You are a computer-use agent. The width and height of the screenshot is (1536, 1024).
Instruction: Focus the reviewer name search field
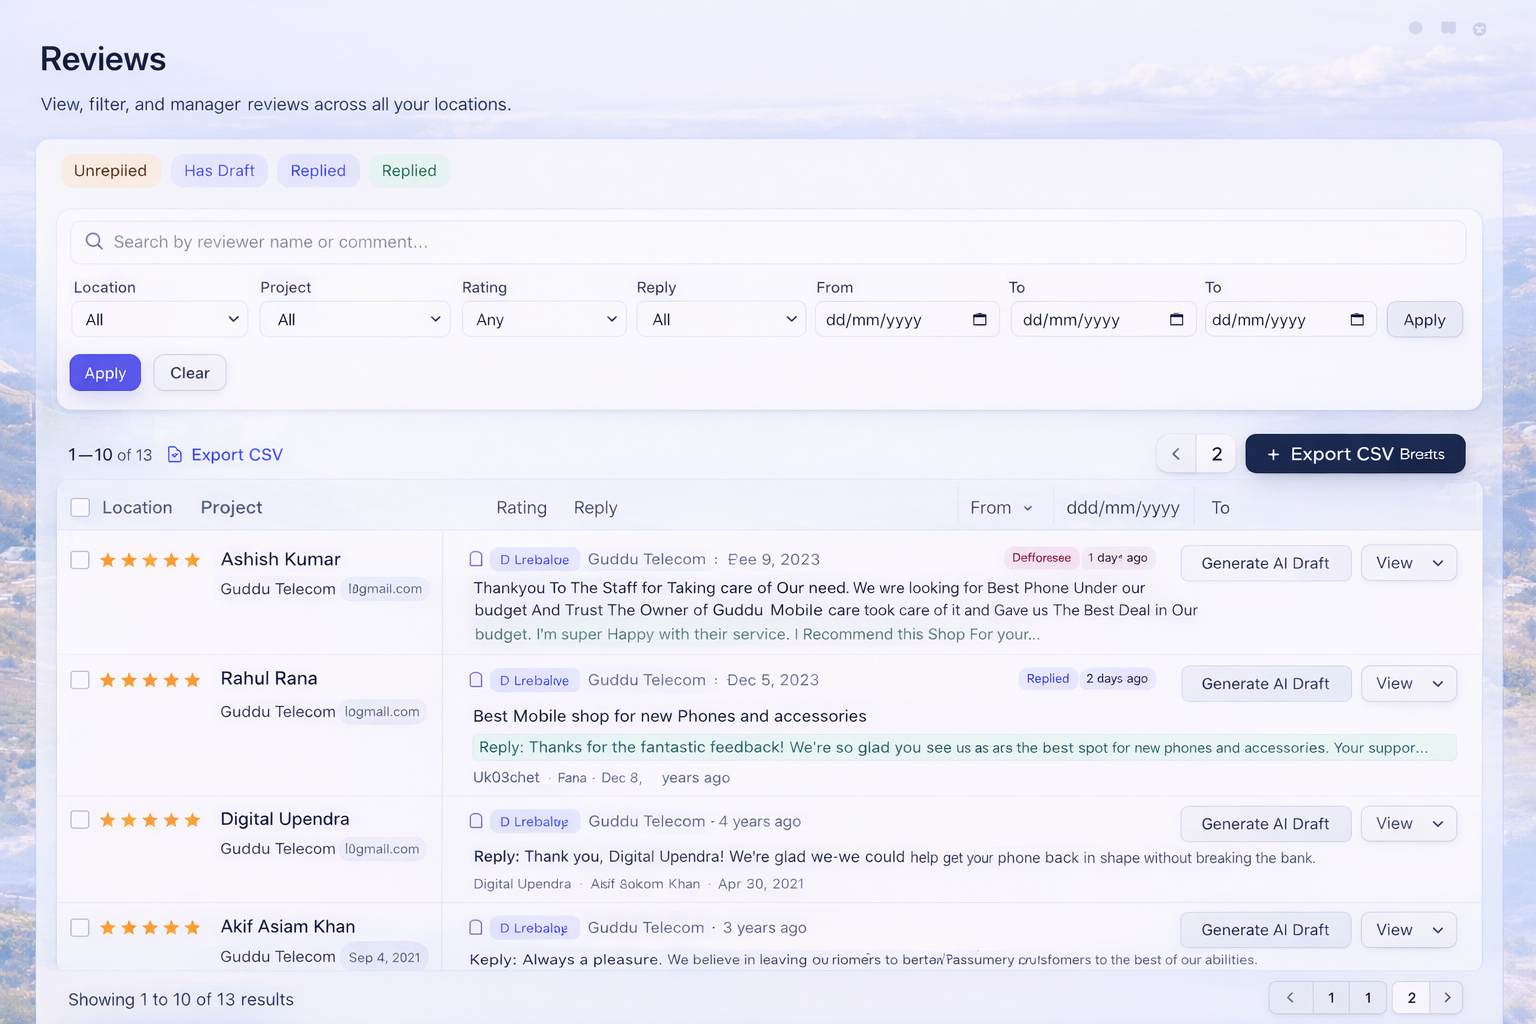780,242
